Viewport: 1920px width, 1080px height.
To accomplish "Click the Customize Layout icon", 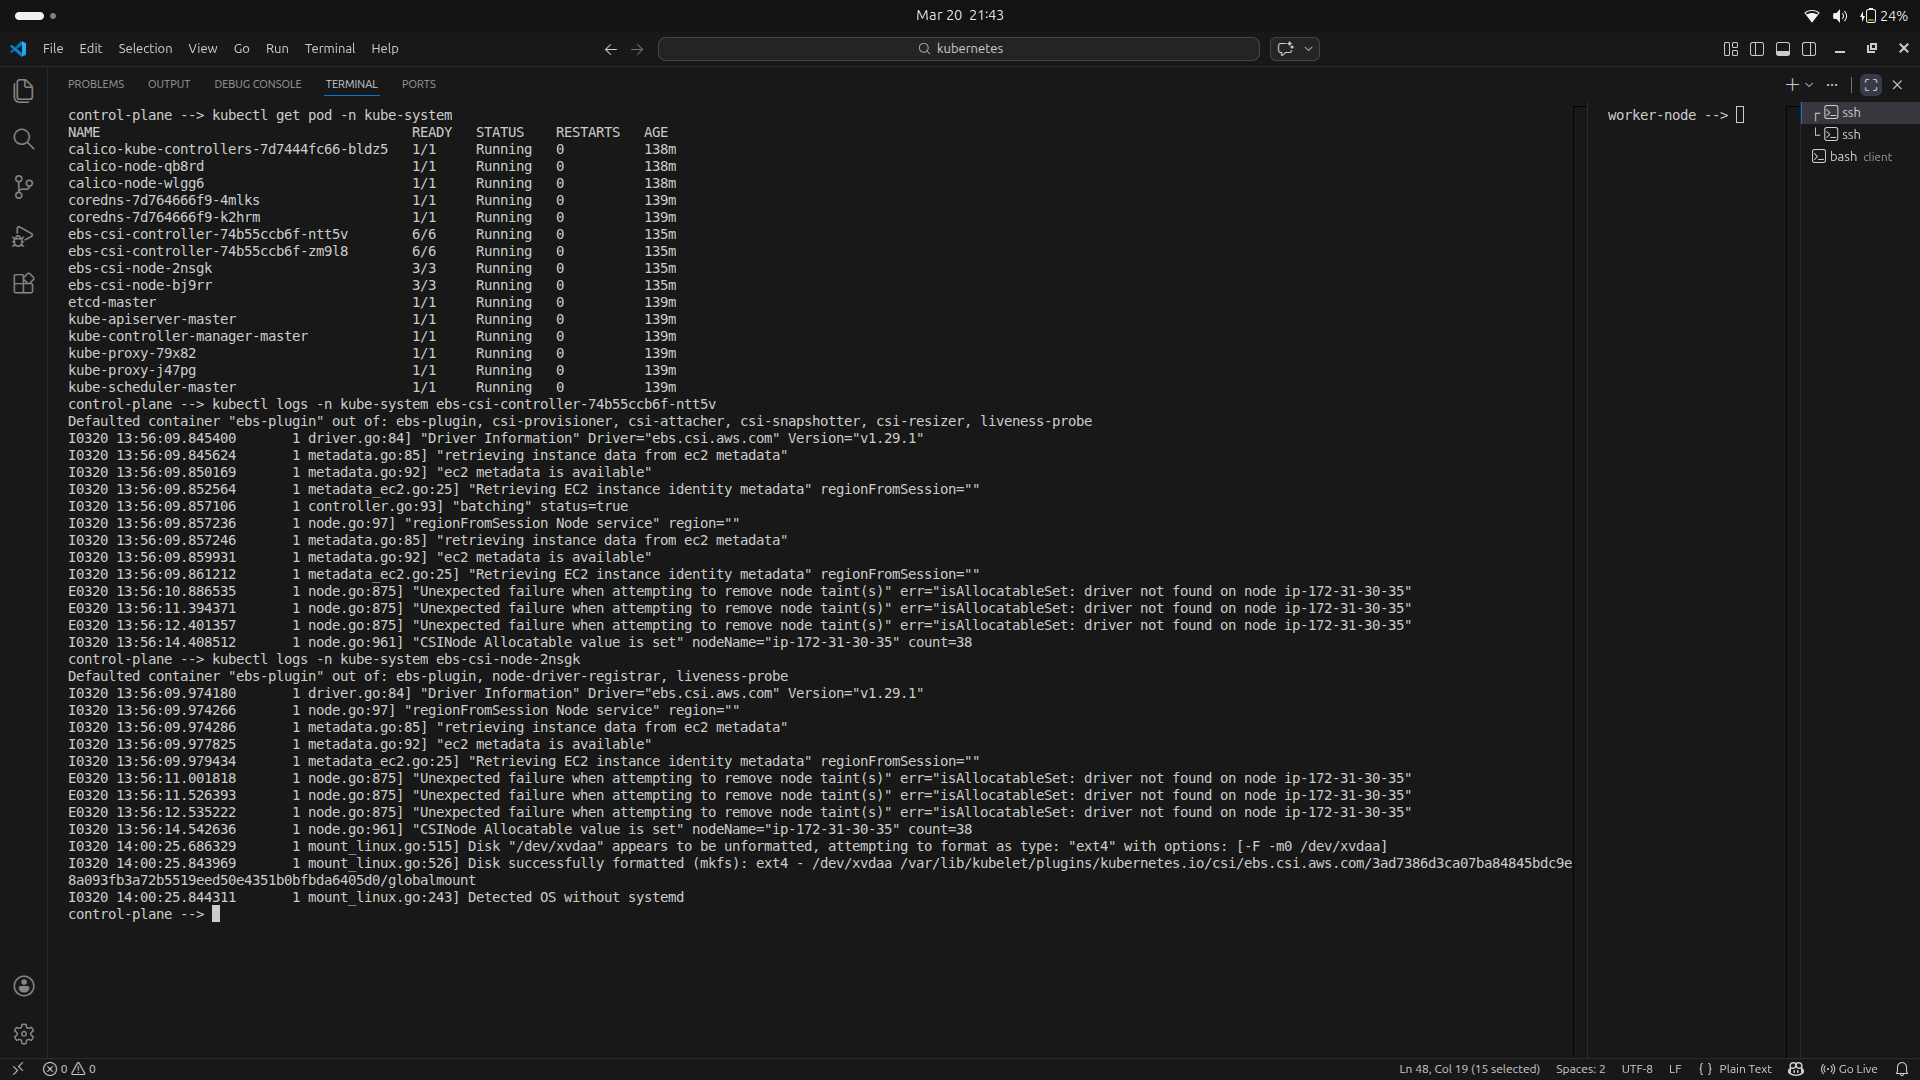I will [1731, 49].
